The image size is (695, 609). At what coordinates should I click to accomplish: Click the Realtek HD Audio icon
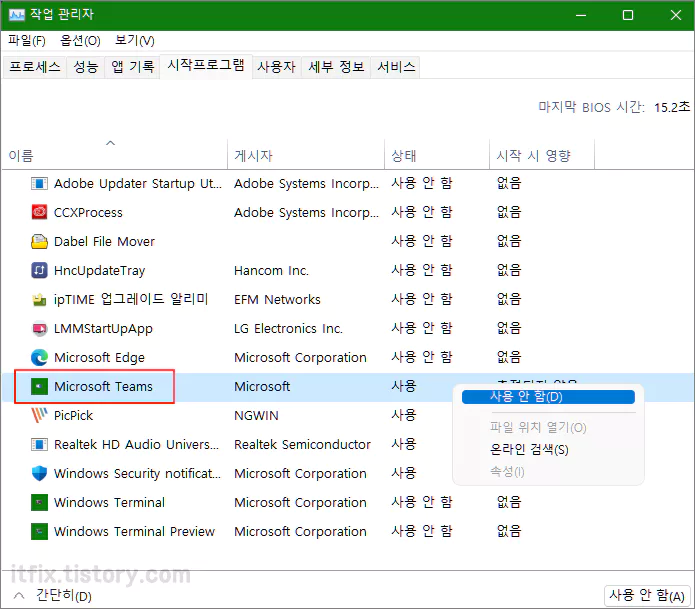[x=39, y=444]
